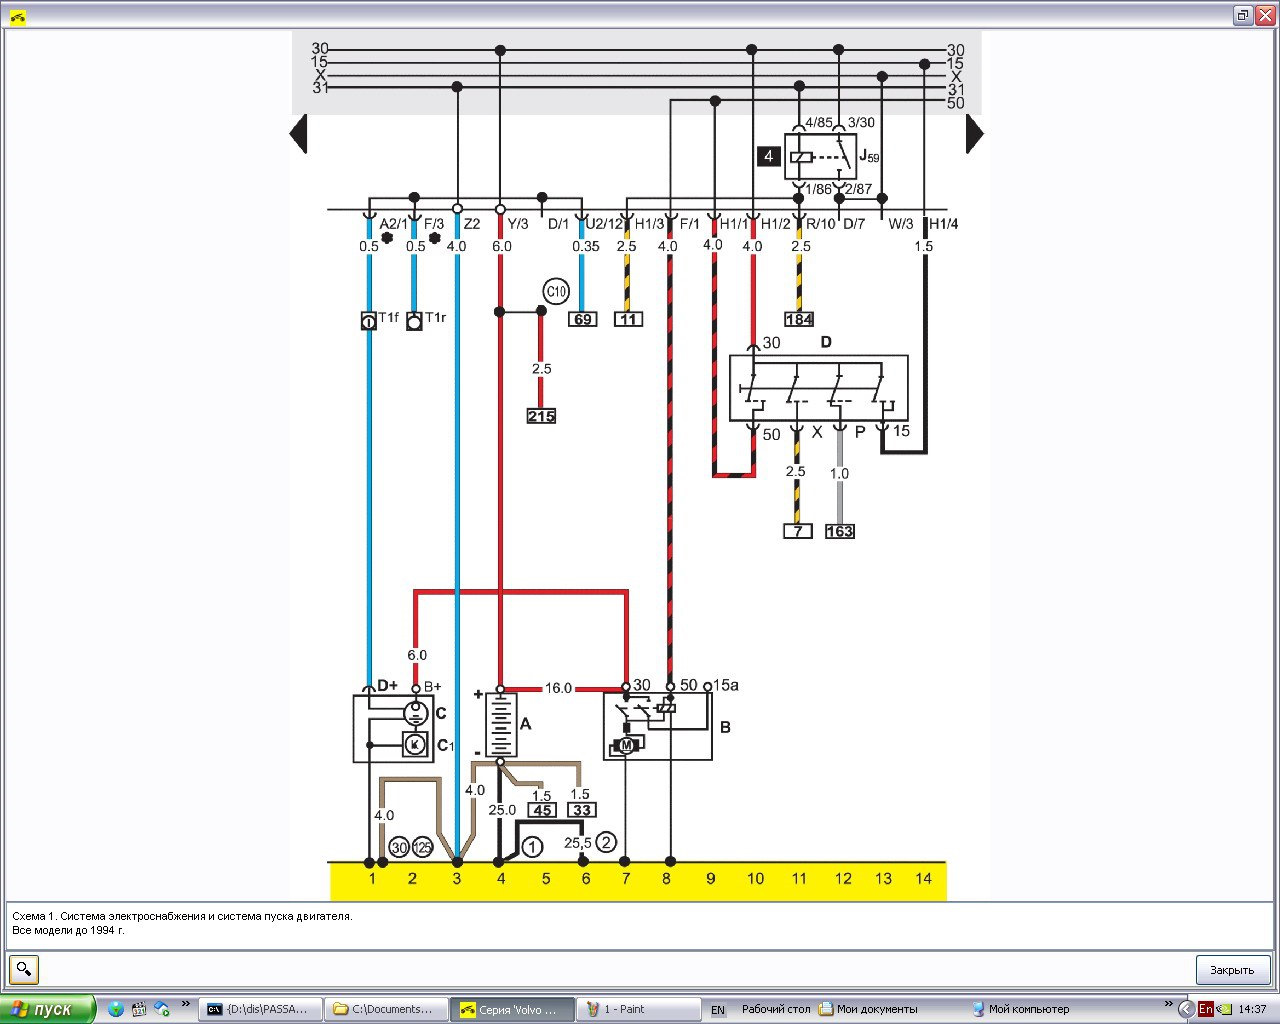The image size is (1280, 1024).
Task: Click the C10 circled marker
Action: tap(556, 292)
